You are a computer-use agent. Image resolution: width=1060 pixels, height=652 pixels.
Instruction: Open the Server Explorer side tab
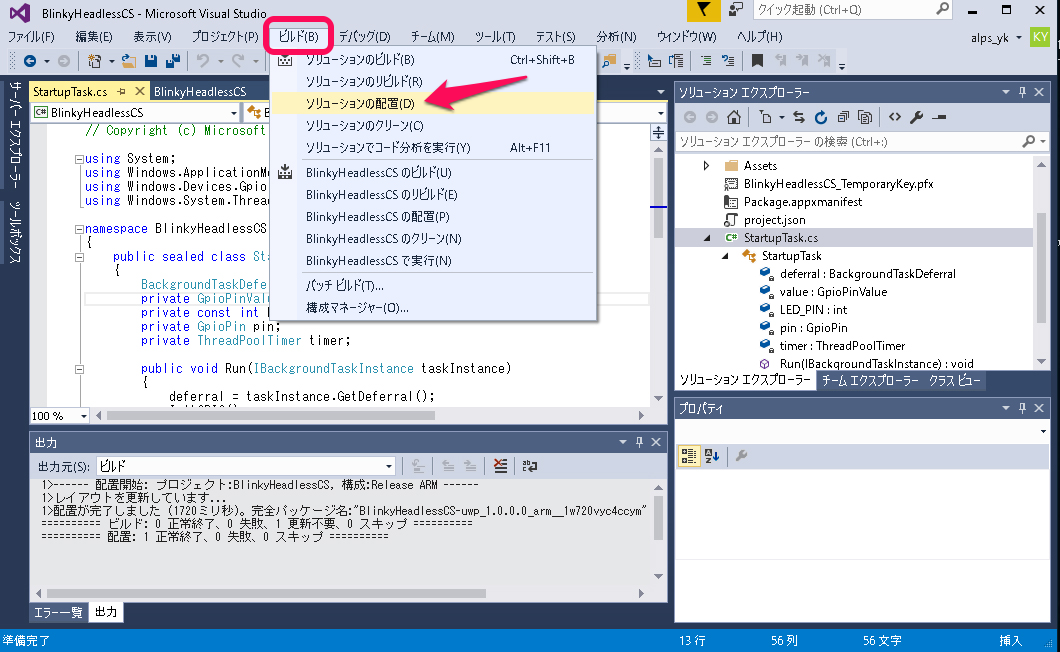tap(16, 135)
